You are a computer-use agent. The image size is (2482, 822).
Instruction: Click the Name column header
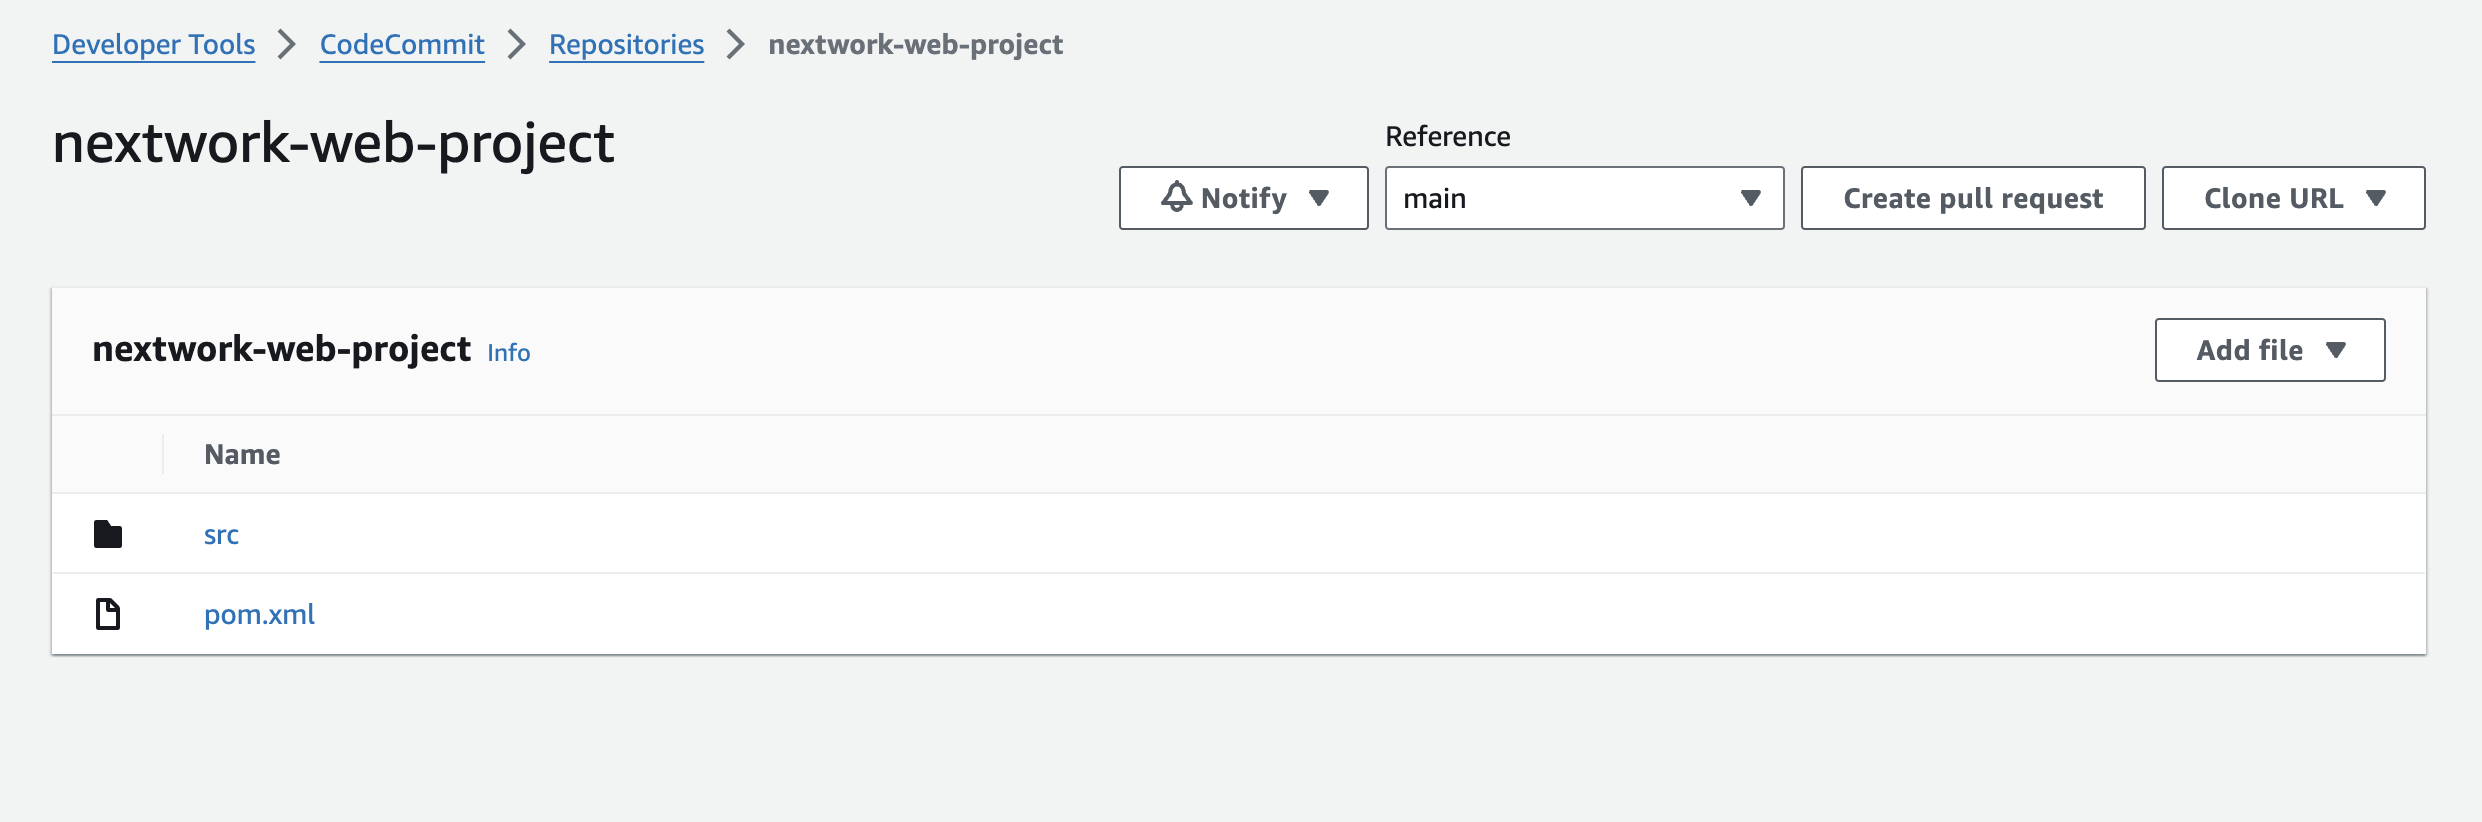242,454
